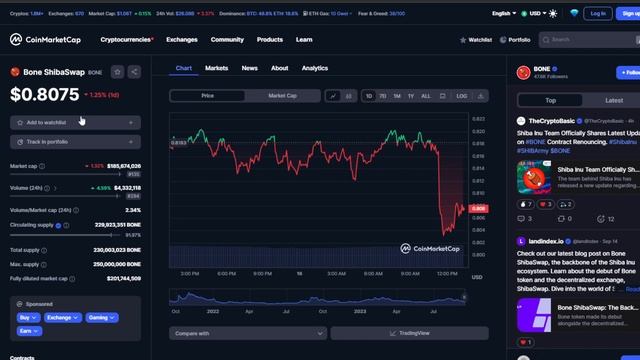This screenshot has width=640, height=360.
Task: Click the Log In button
Action: 598,13
